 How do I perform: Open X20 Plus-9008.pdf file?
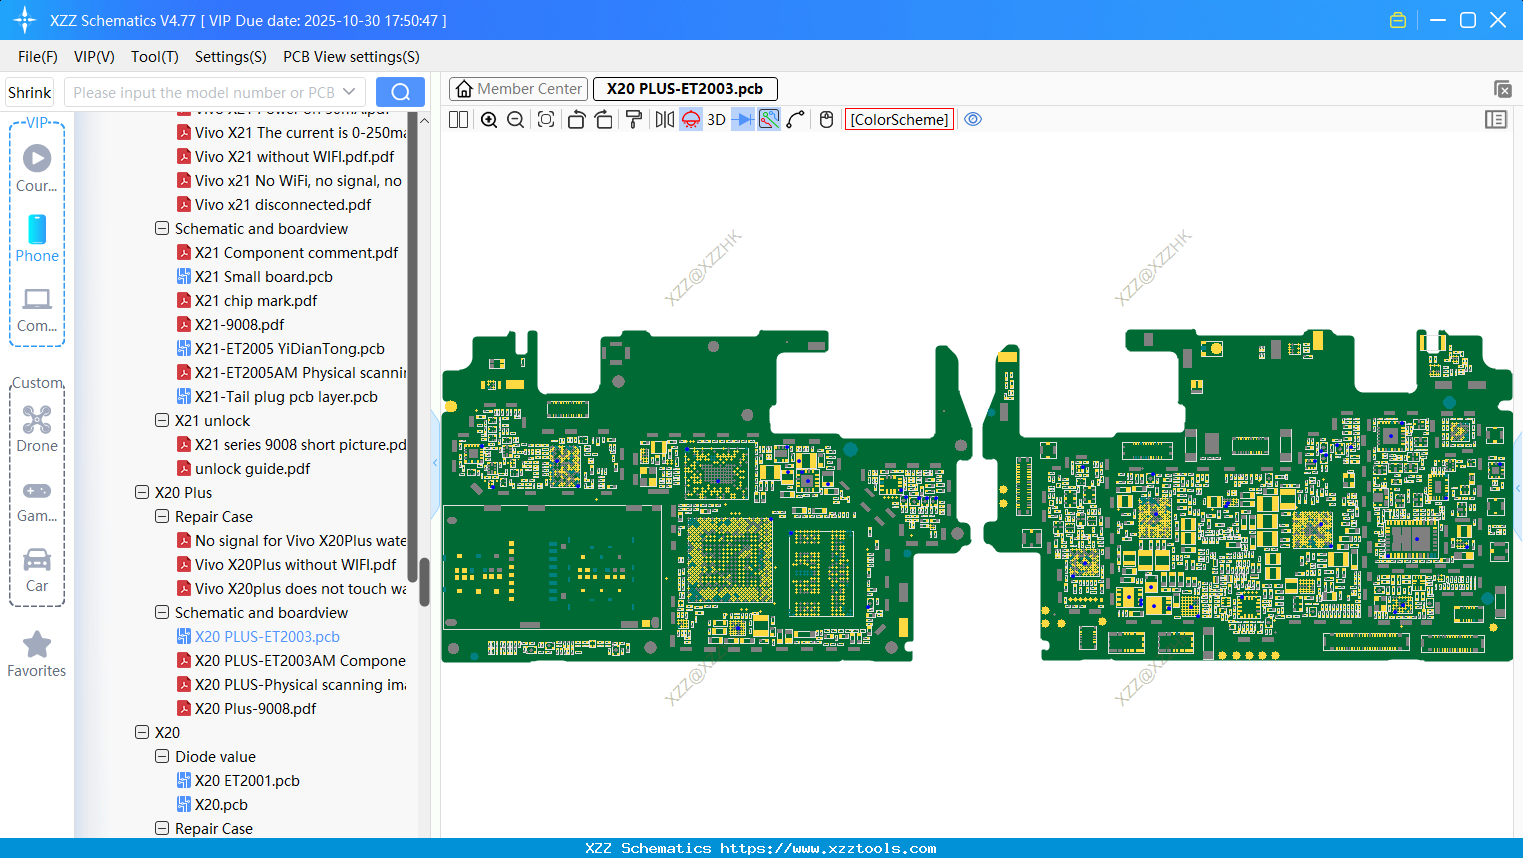255,708
